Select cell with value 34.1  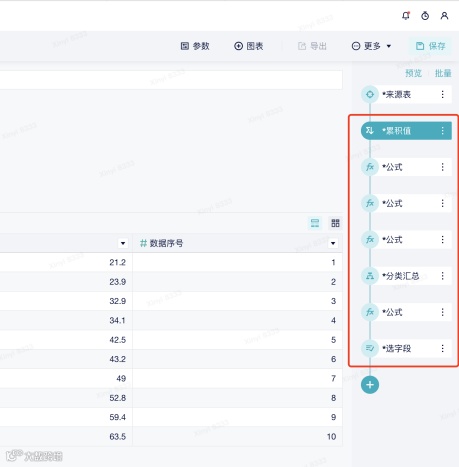tap(66, 321)
